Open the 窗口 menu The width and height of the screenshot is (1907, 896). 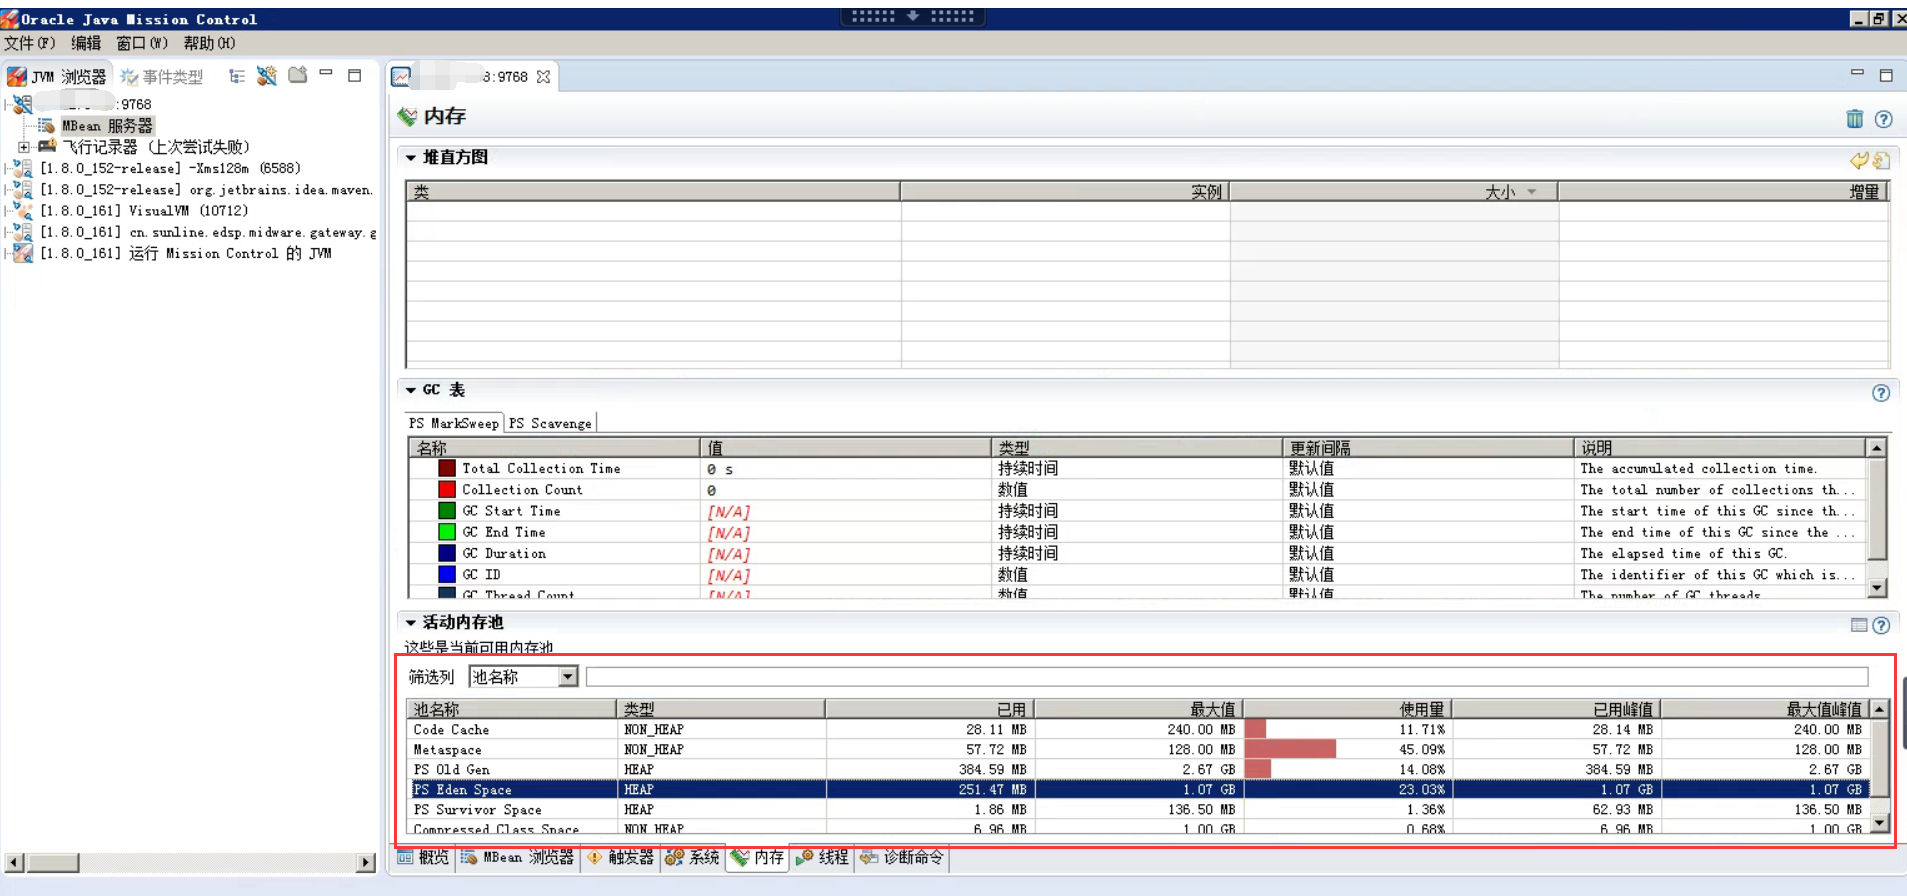[x=142, y=43]
